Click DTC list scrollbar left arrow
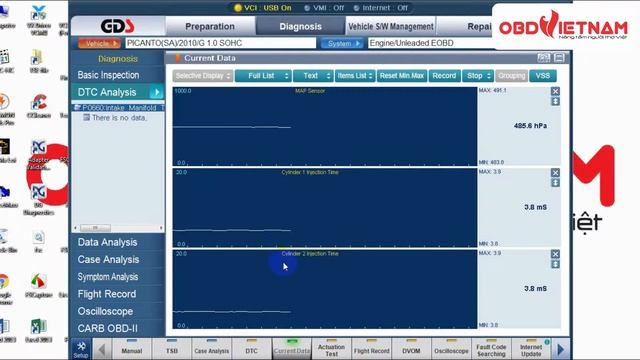The width and height of the screenshot is (640, 360). 75,228
